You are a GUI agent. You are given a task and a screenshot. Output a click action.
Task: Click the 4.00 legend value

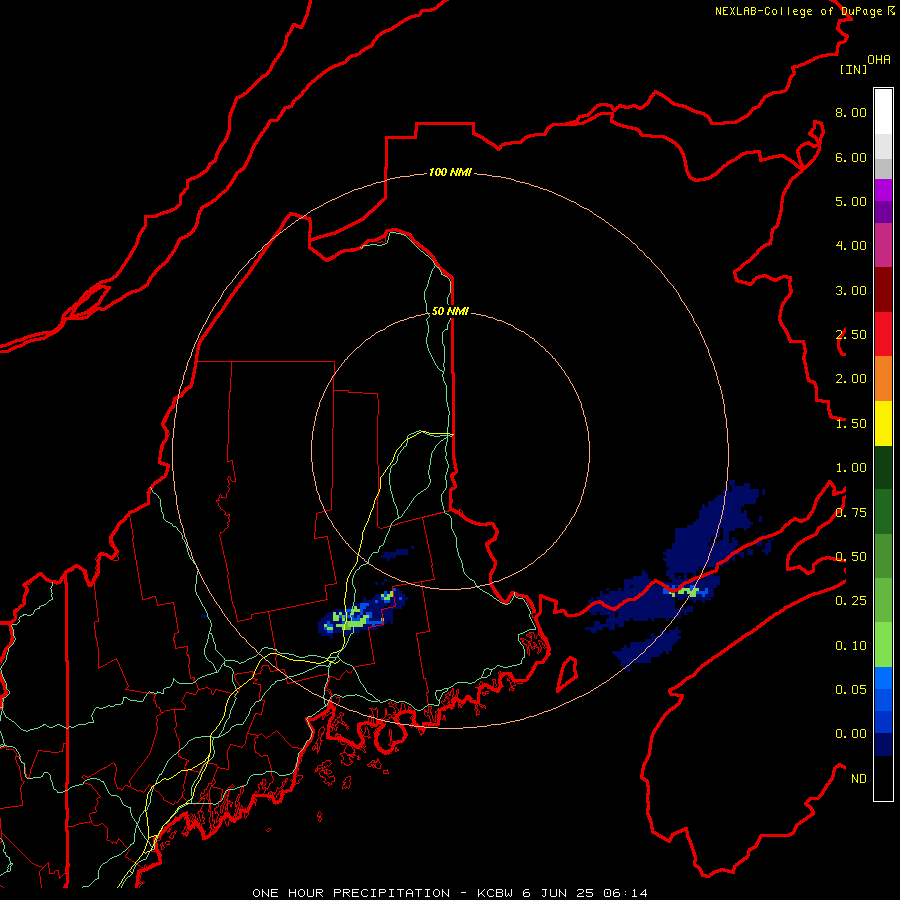[x=851, y=246]
